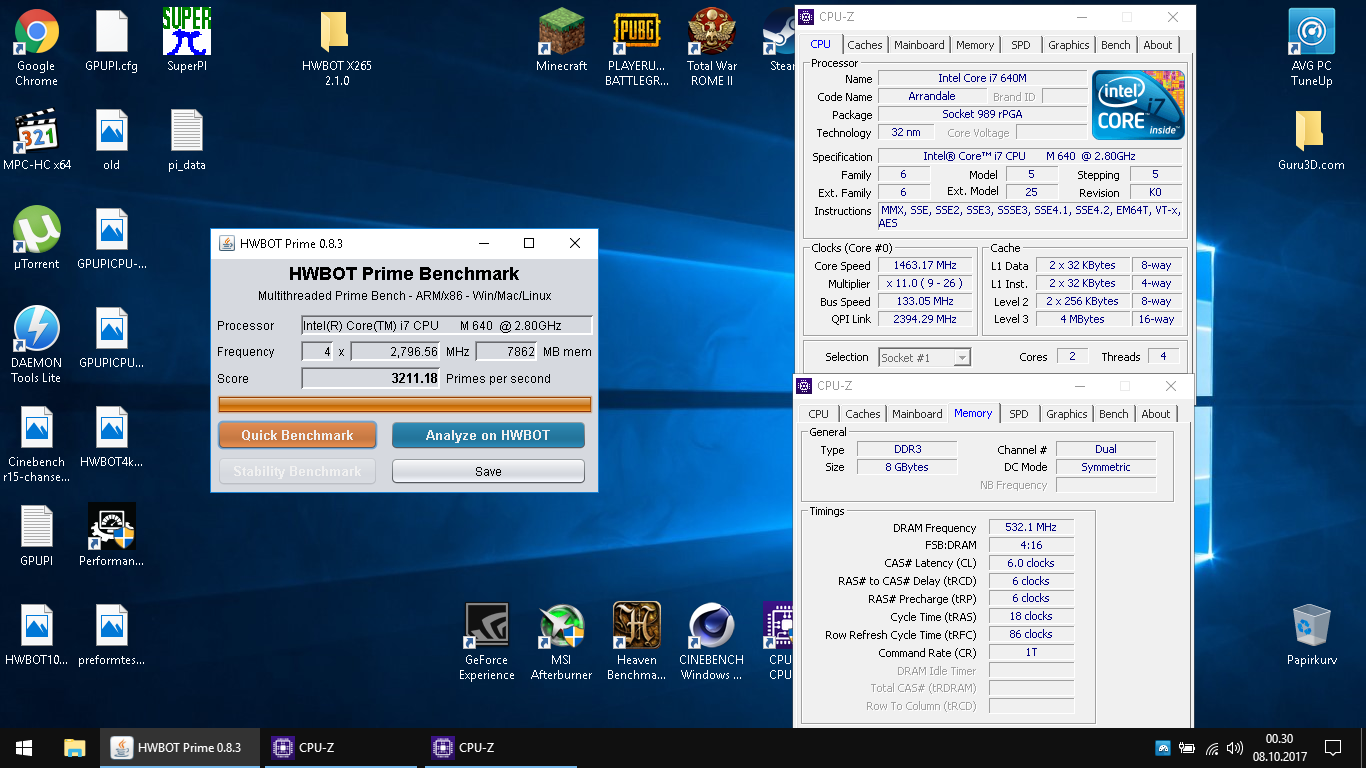This screenshot has width=1366, height=768.
Task: Launch CINEBENCH Windows shortcut
Action: pos(712,642)
